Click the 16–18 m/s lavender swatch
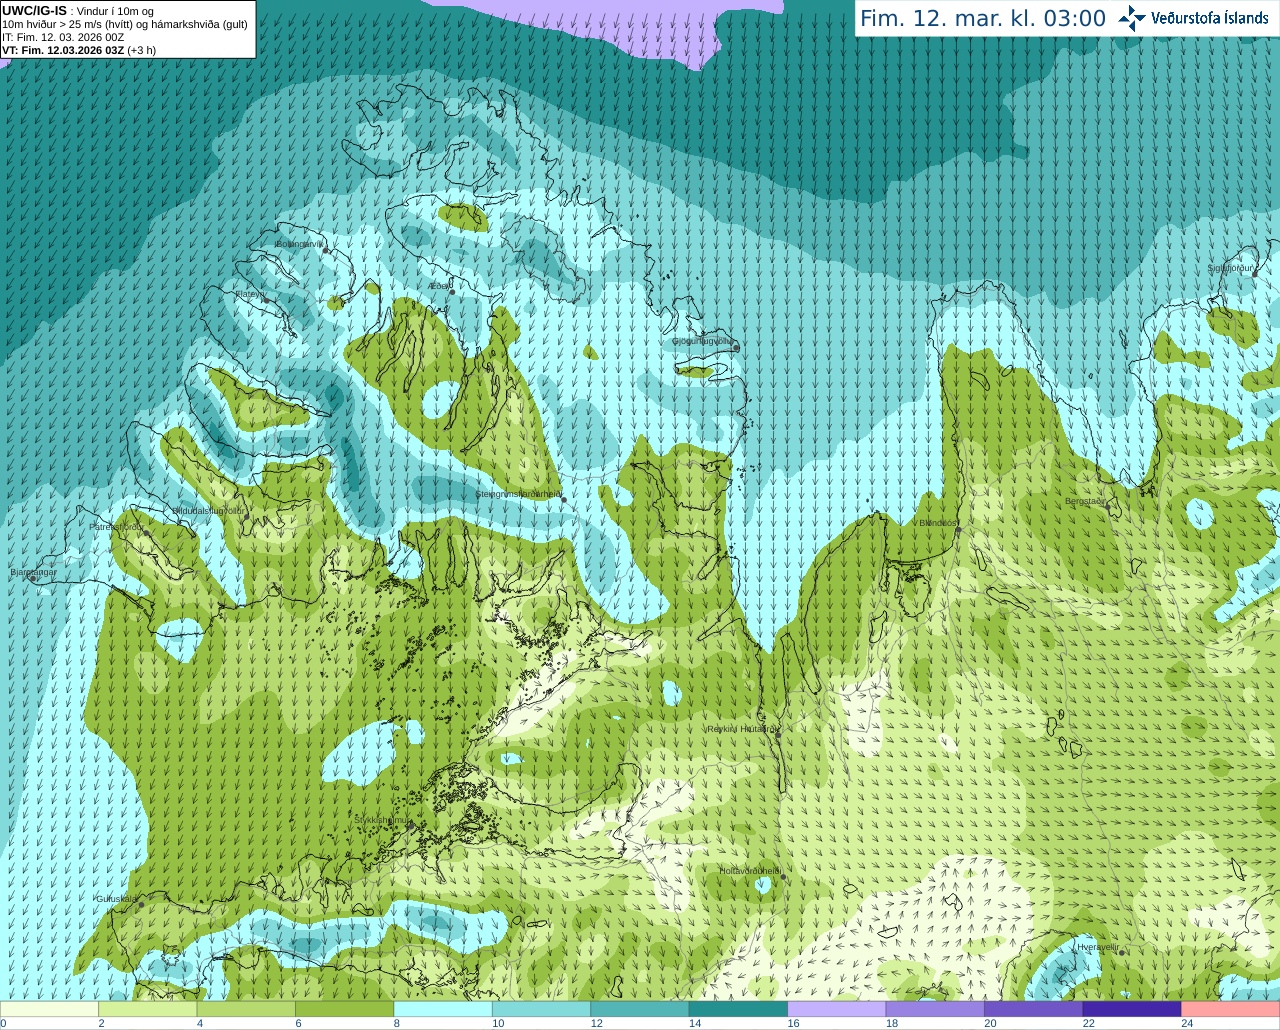This screenshot has height=1030, width=1280. 837,1008
